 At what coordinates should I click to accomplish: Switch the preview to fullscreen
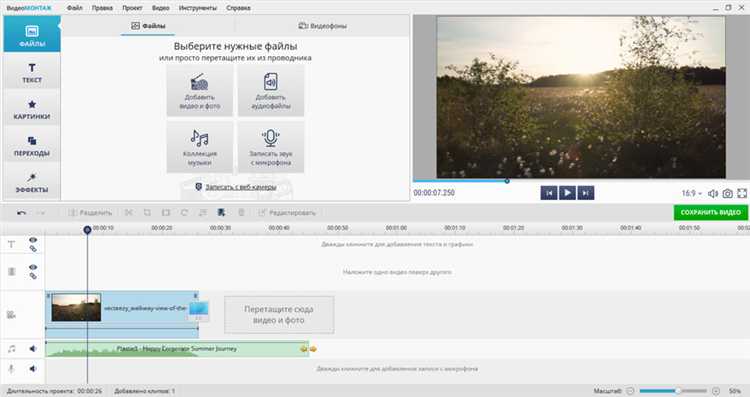point(742,193)
